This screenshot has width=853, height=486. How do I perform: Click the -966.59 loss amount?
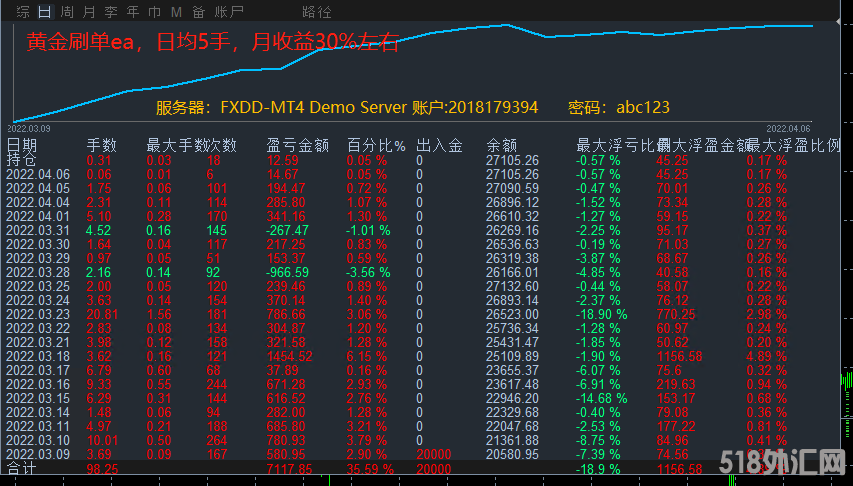[x=287, y=272]
